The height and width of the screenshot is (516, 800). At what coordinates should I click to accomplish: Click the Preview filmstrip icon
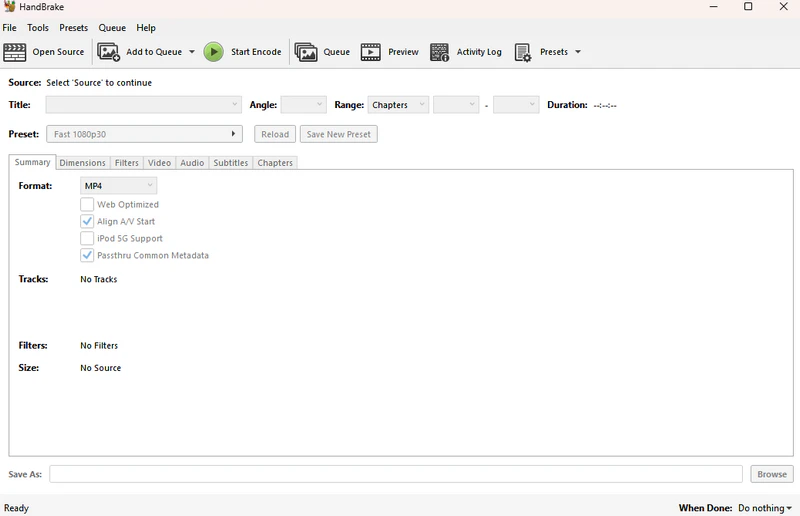point(370,52)
